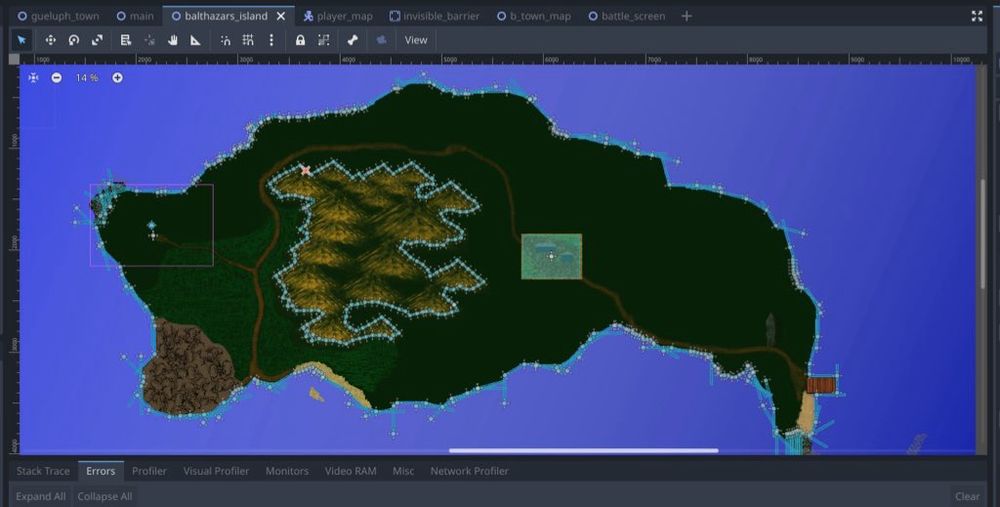
Task: Switch to the Scale Mode tool
Action: (x=97, y=40)
